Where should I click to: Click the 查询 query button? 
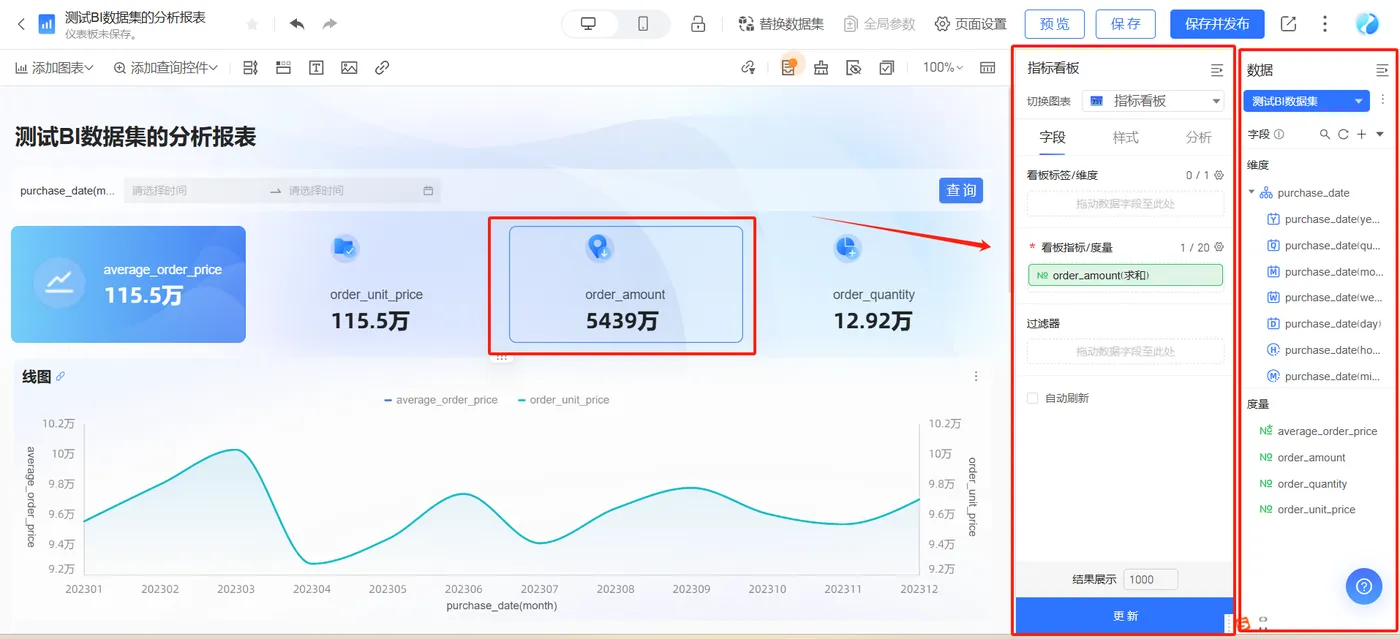pyautogui.click(x=961, y=190)
